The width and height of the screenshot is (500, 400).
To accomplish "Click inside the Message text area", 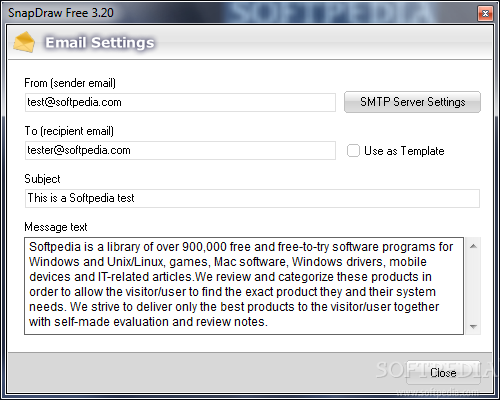I will pyautogui.click(x=244, y=286).
